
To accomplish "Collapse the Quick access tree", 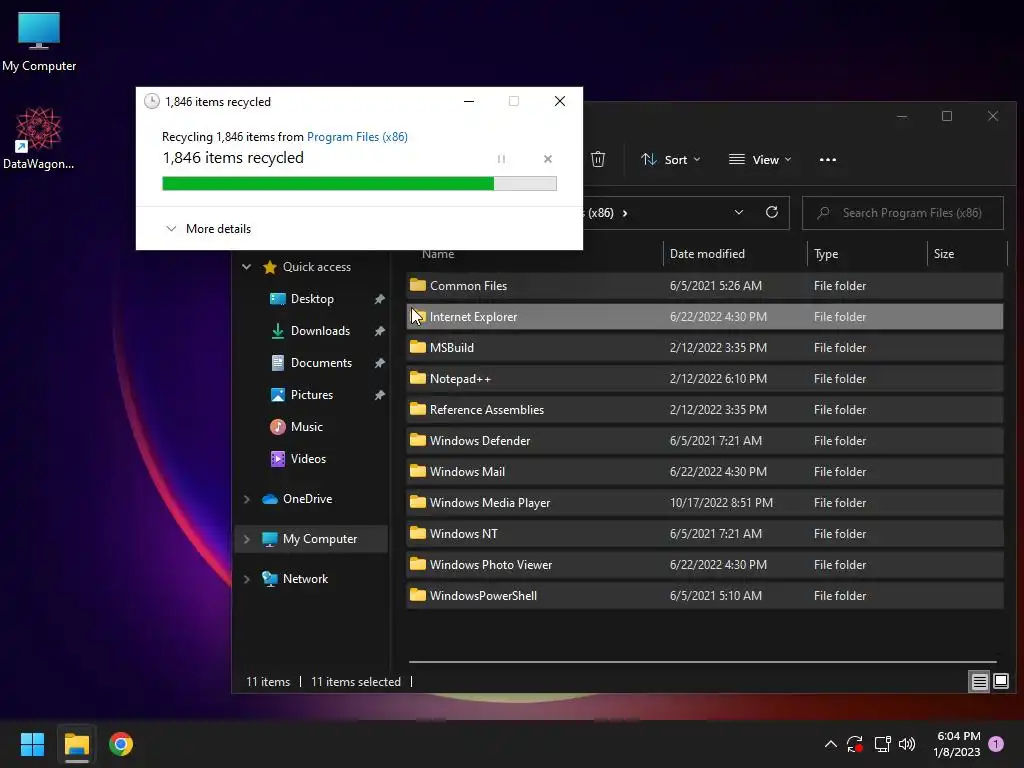I will 246,266.
